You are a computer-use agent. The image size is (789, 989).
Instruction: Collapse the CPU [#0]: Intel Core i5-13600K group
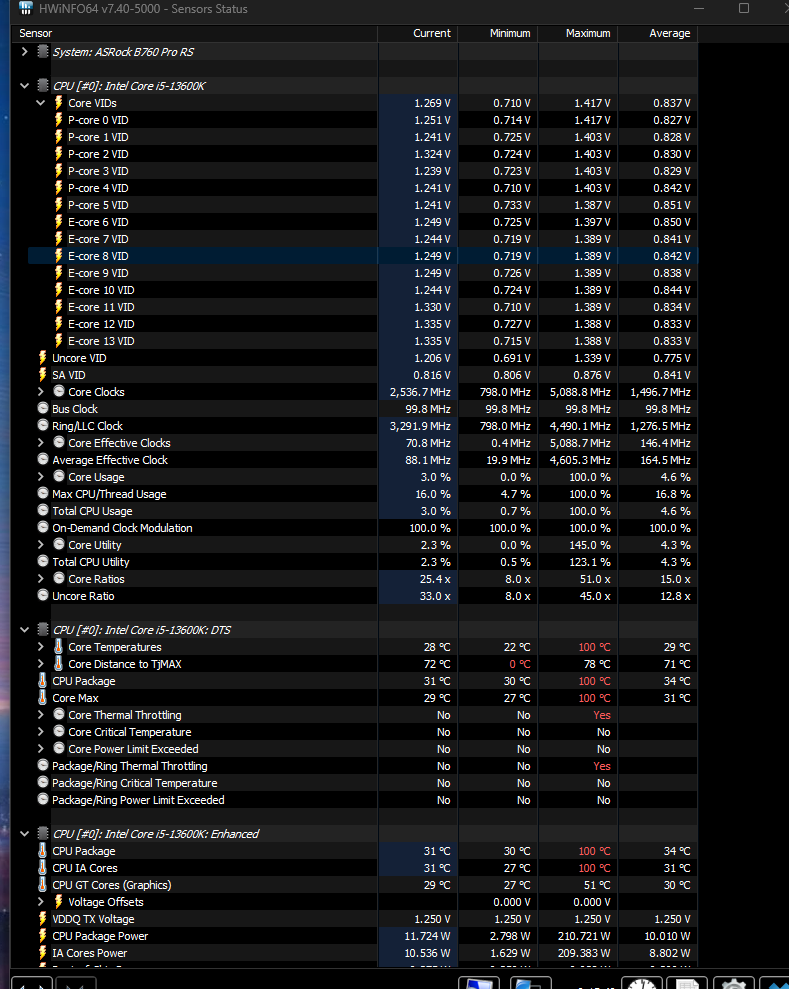25,86
